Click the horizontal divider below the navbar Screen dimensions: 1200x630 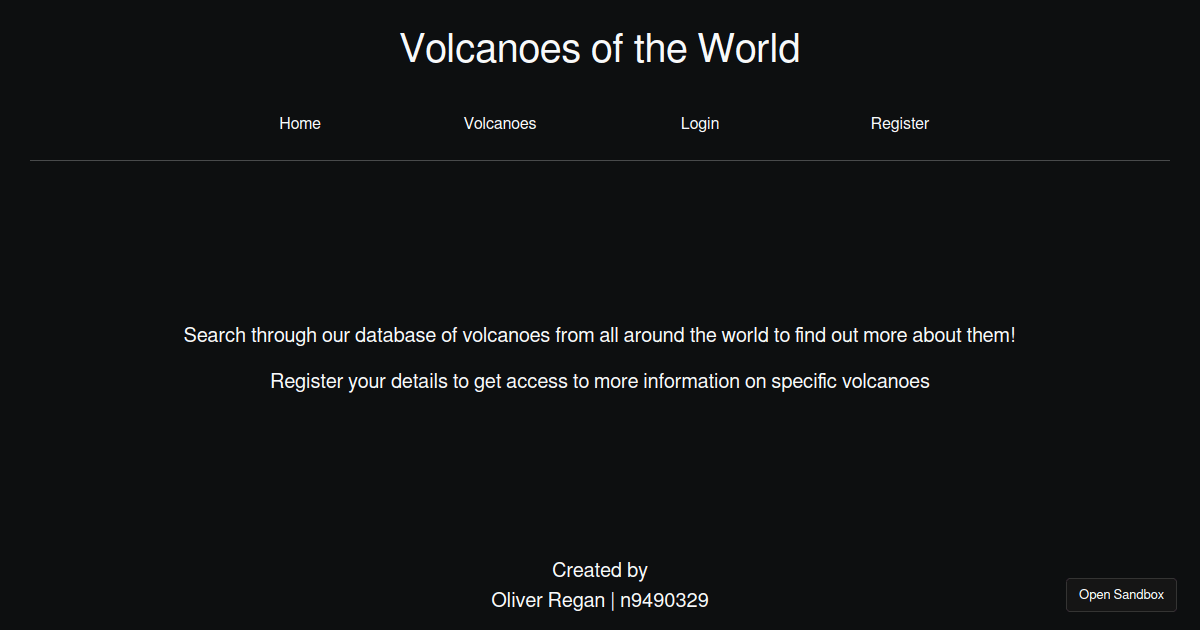point(600,160)
